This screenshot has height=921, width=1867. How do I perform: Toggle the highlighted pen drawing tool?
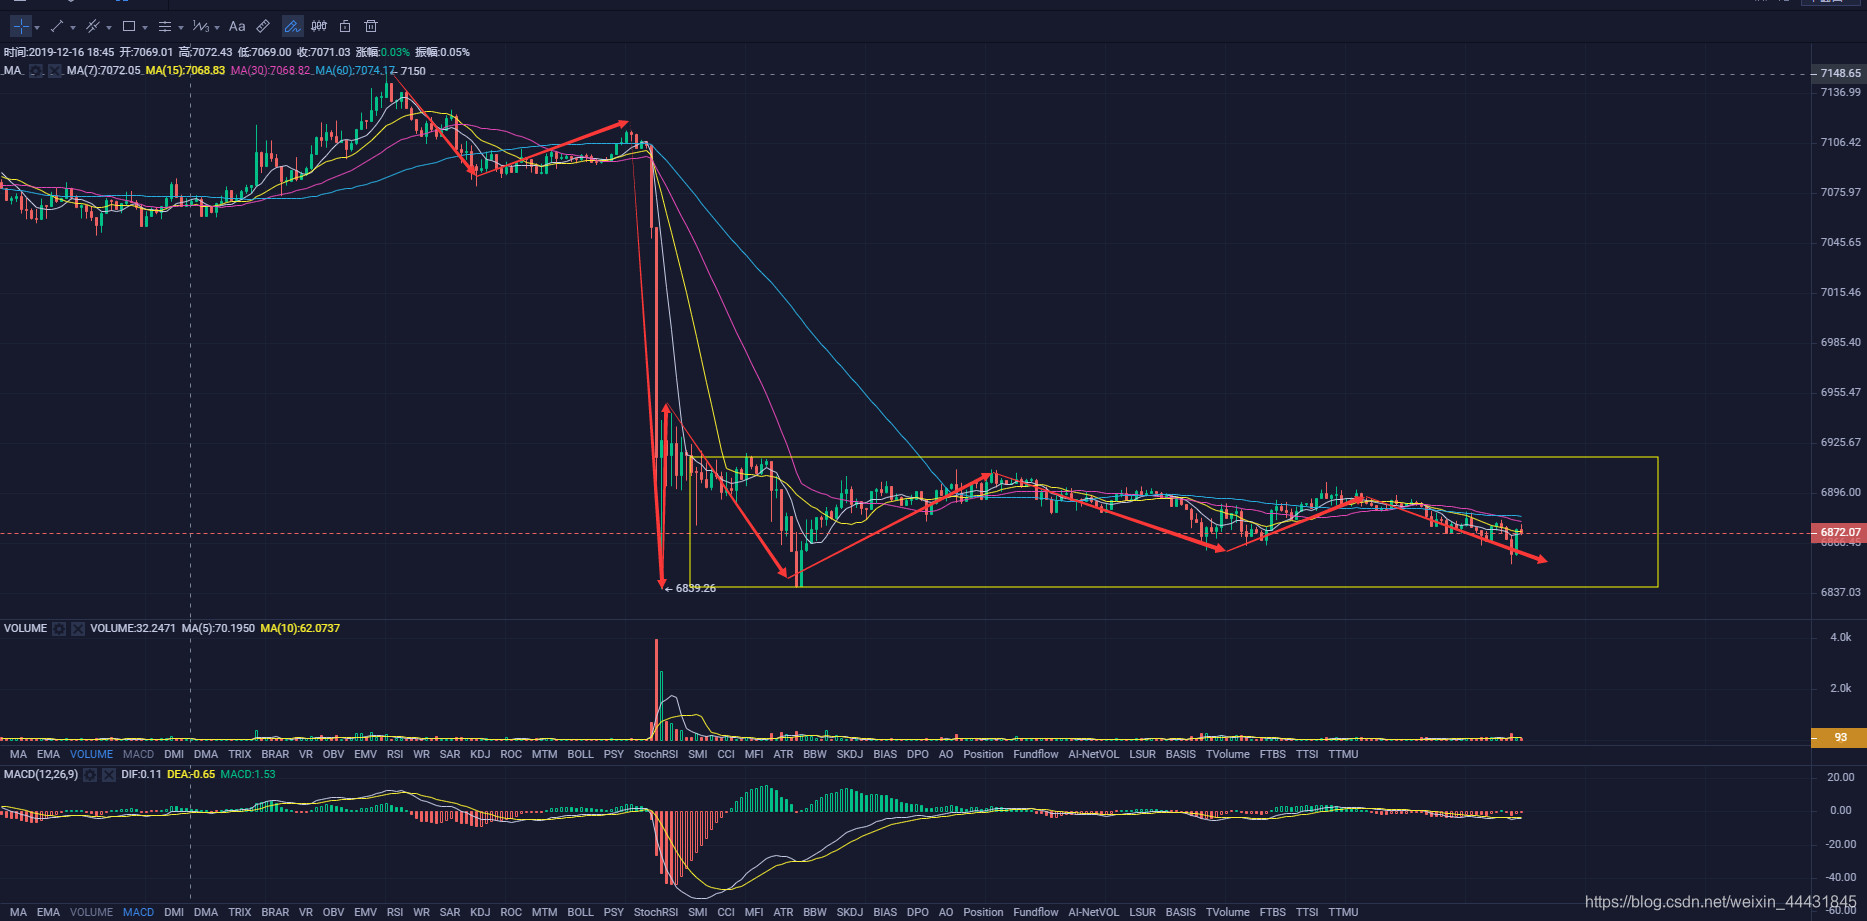click(292, 27)
